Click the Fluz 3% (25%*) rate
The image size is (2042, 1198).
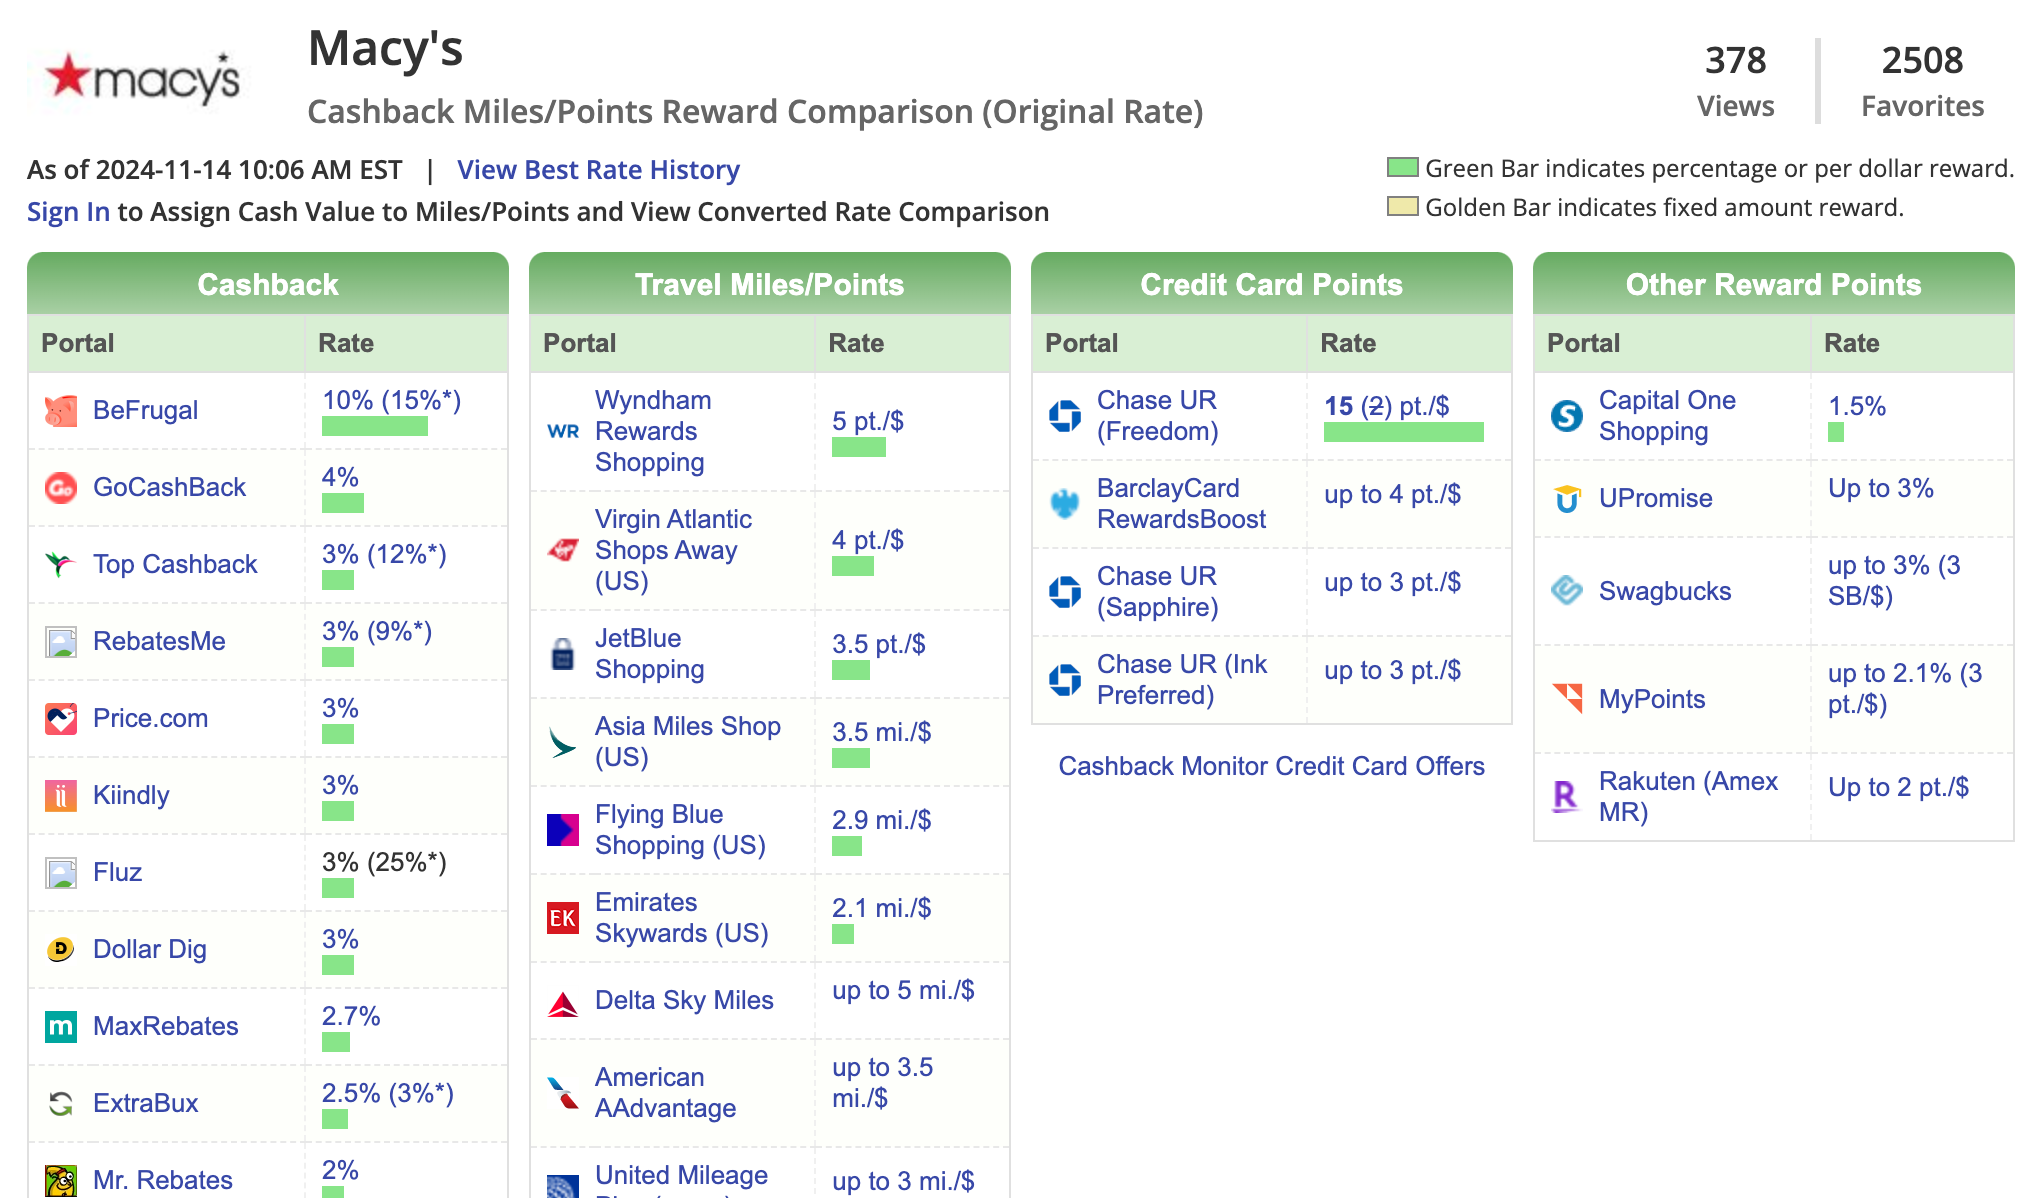(x=384, y=863)
